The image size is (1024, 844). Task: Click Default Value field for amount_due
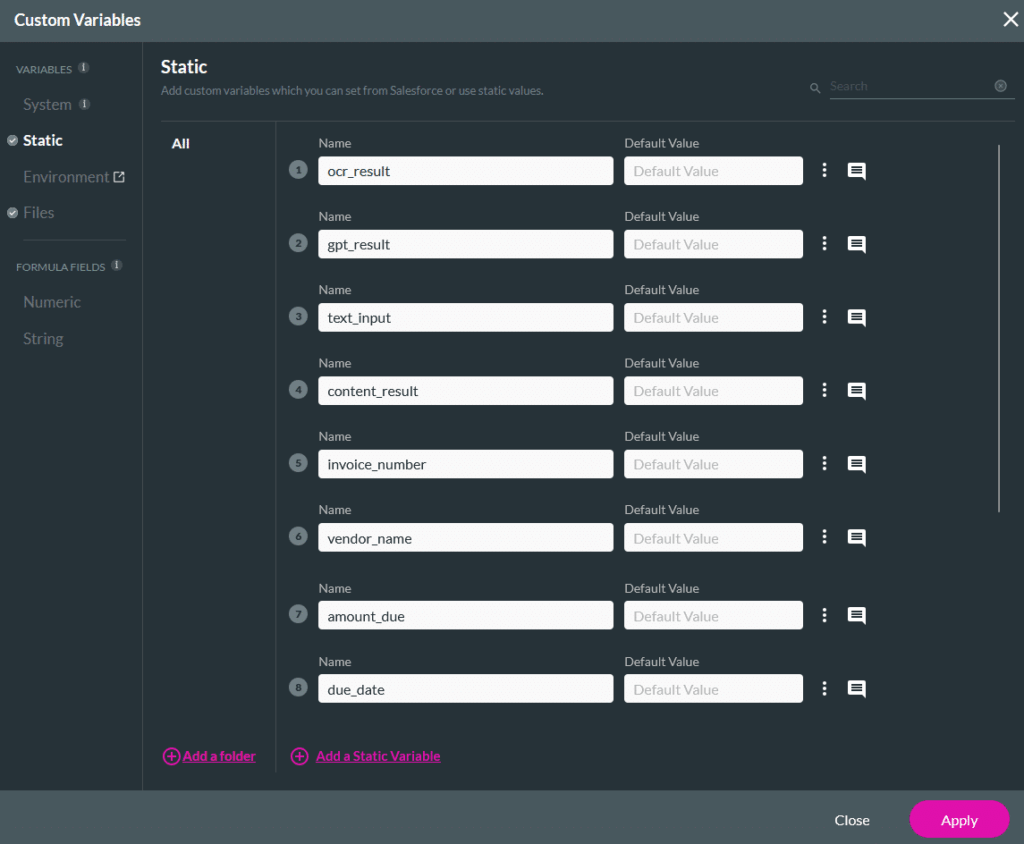pos(713,616)
